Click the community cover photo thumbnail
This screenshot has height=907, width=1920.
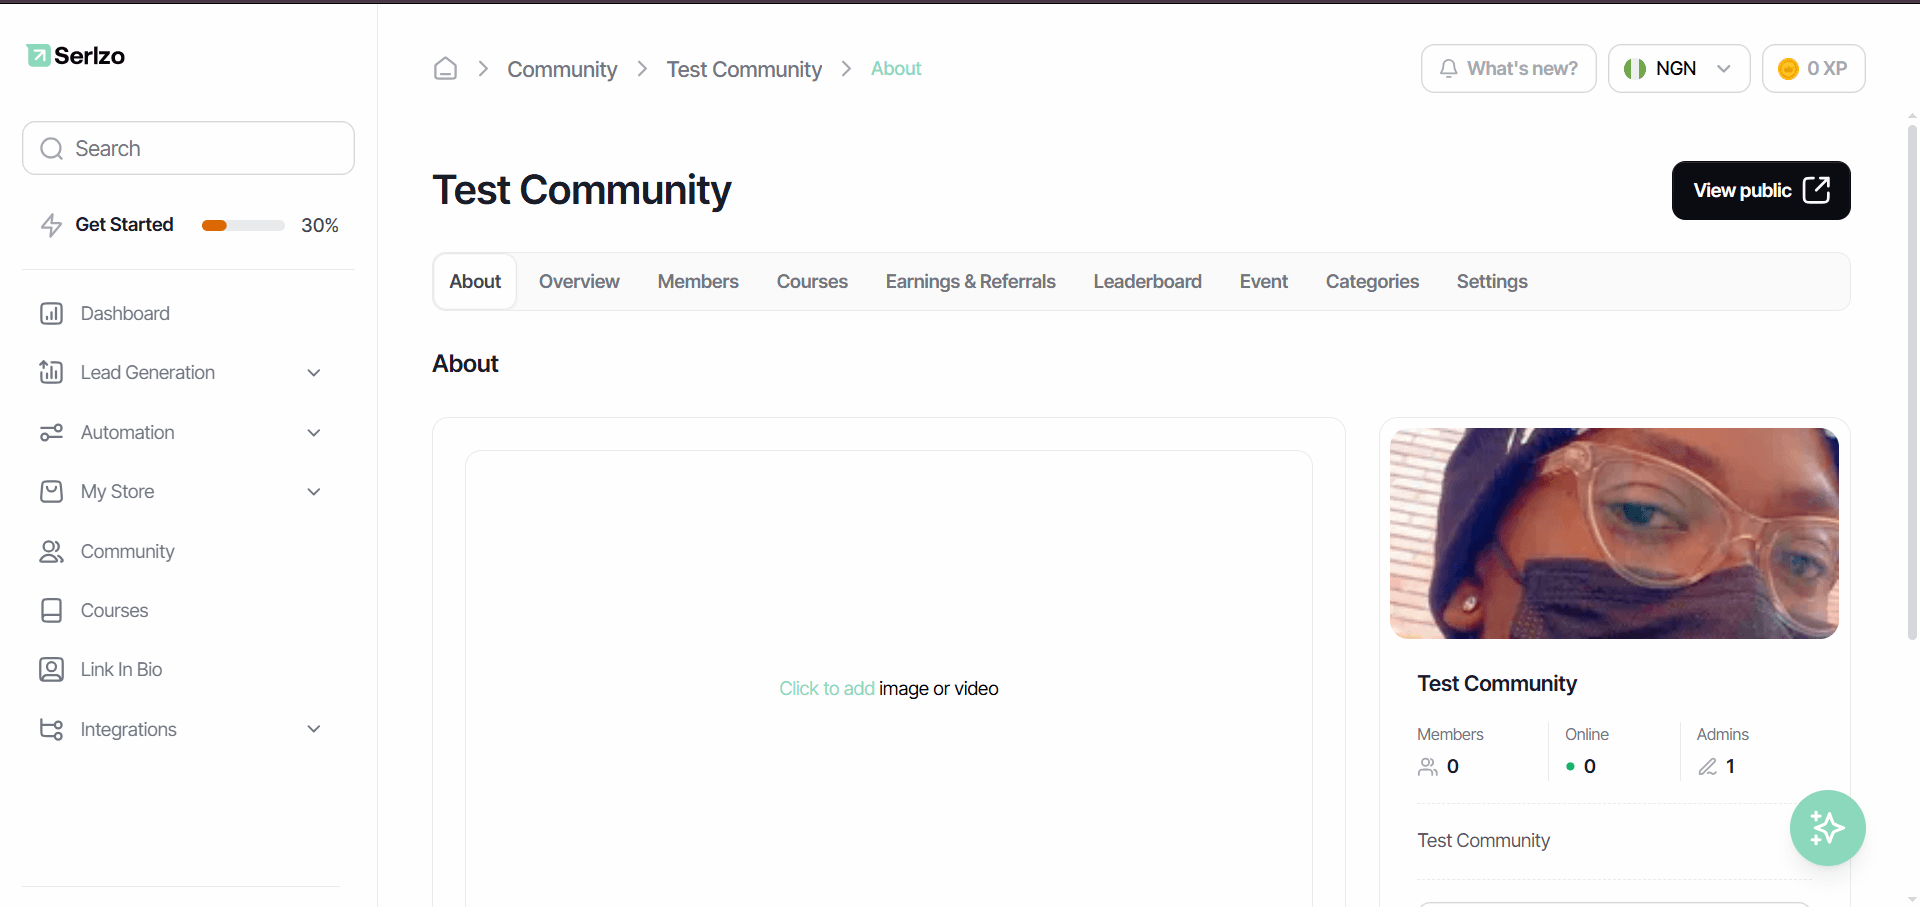pos(1614,534)
